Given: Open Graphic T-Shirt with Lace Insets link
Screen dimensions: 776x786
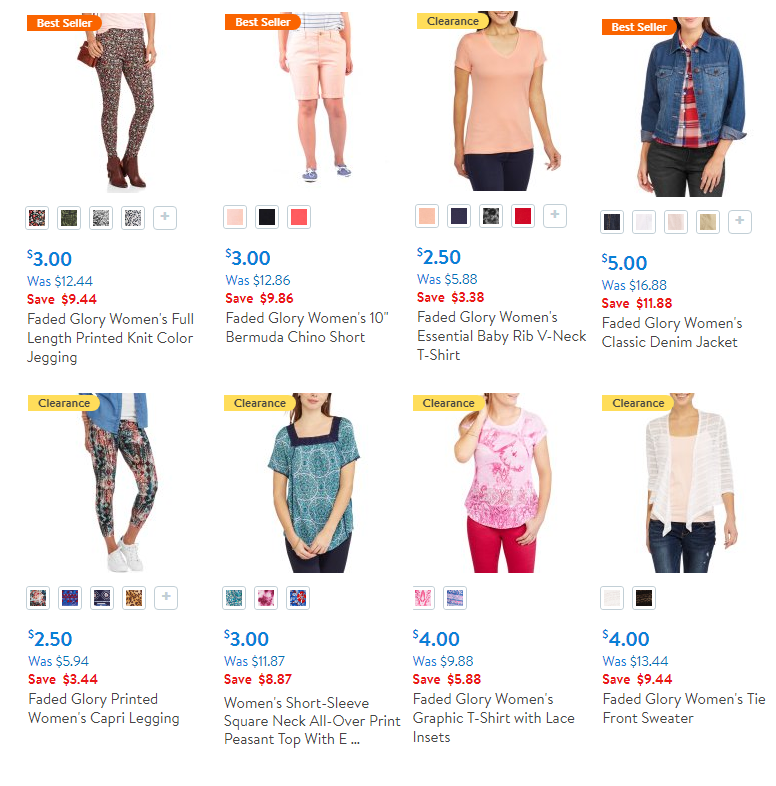Looking at the screenshot, I should pos(493,718).
